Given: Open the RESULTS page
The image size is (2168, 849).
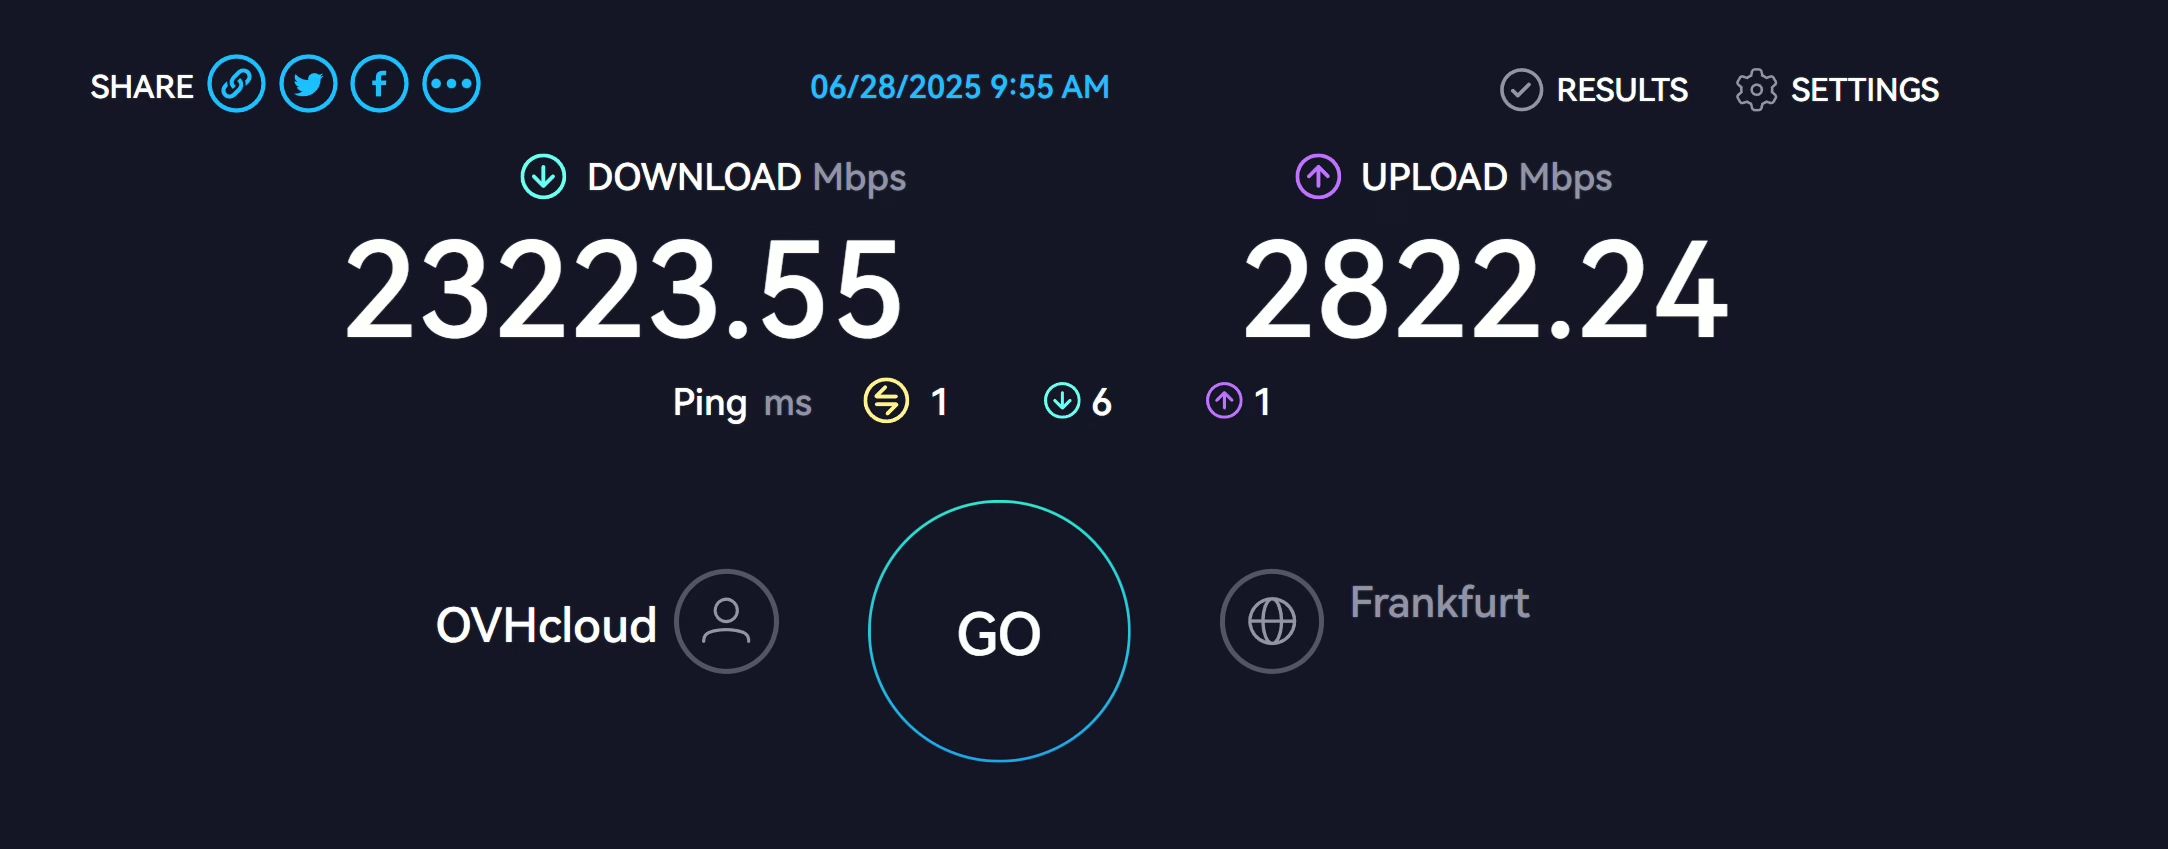Looking at the screenshot, I should 1622,90.
